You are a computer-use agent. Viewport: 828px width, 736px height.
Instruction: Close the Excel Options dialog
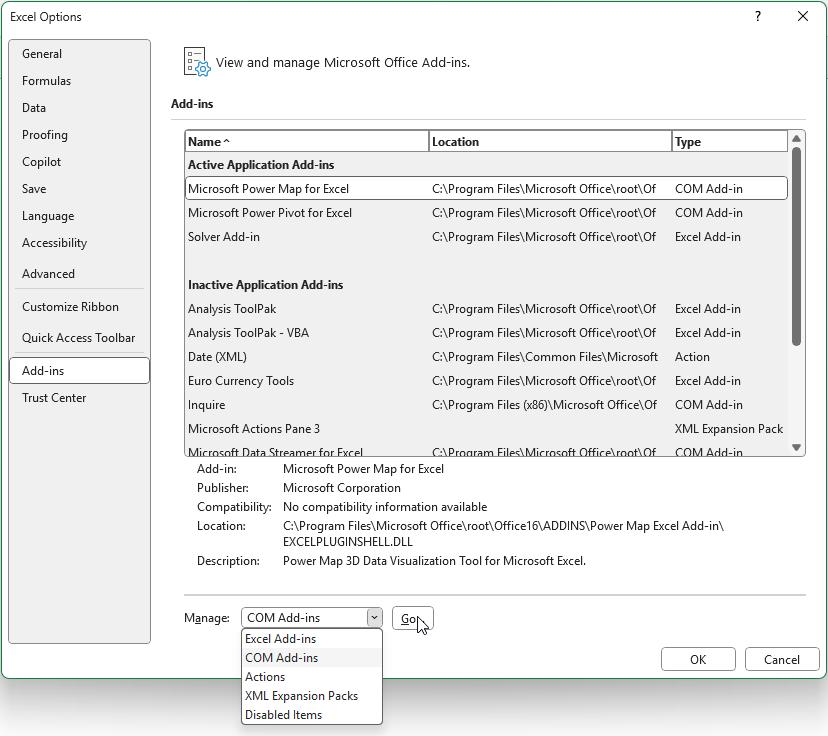pos(803,16)
